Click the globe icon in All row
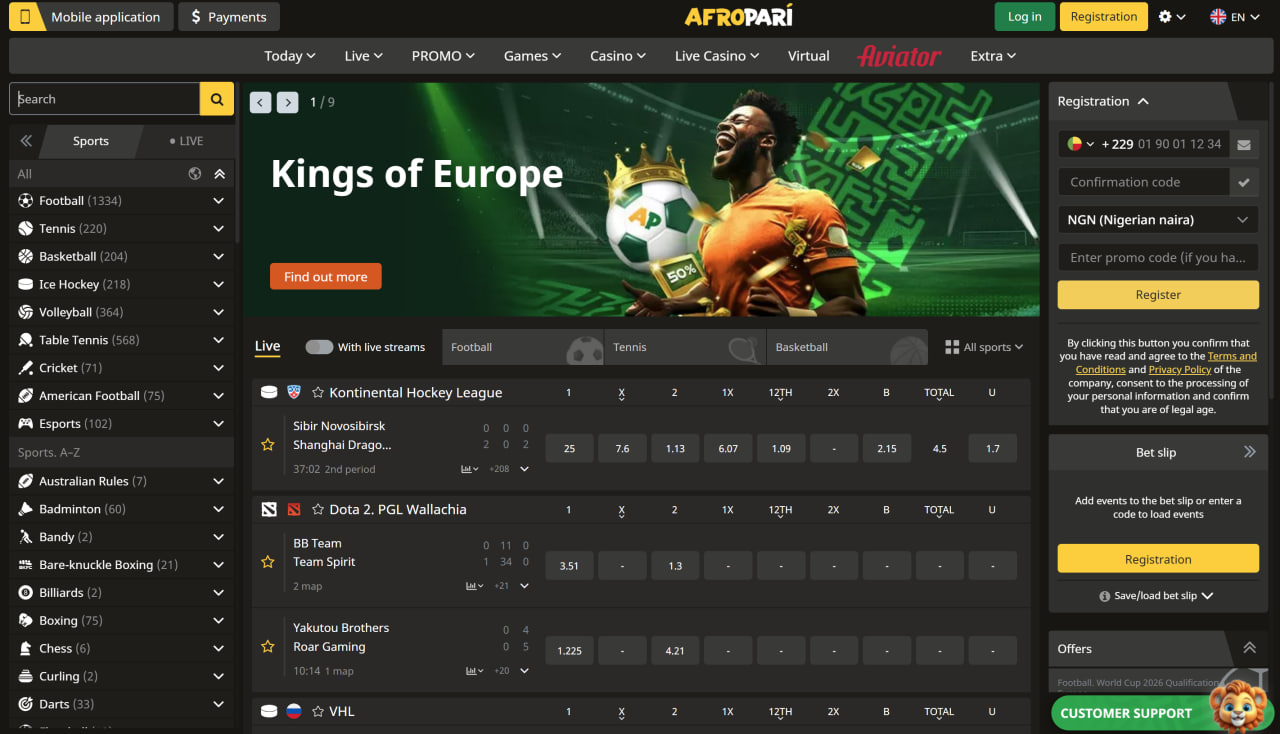Viewport: 1280px width, 734px height. coord(195,174)
